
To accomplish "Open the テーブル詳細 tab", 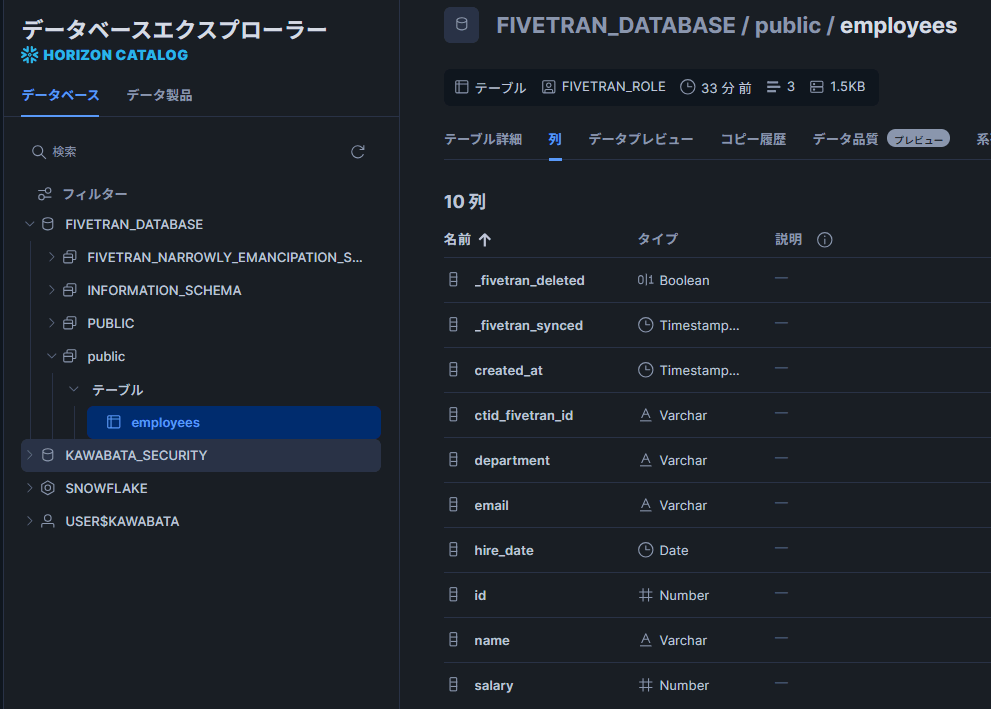I will pyautogui.click(x=483, y=139).
